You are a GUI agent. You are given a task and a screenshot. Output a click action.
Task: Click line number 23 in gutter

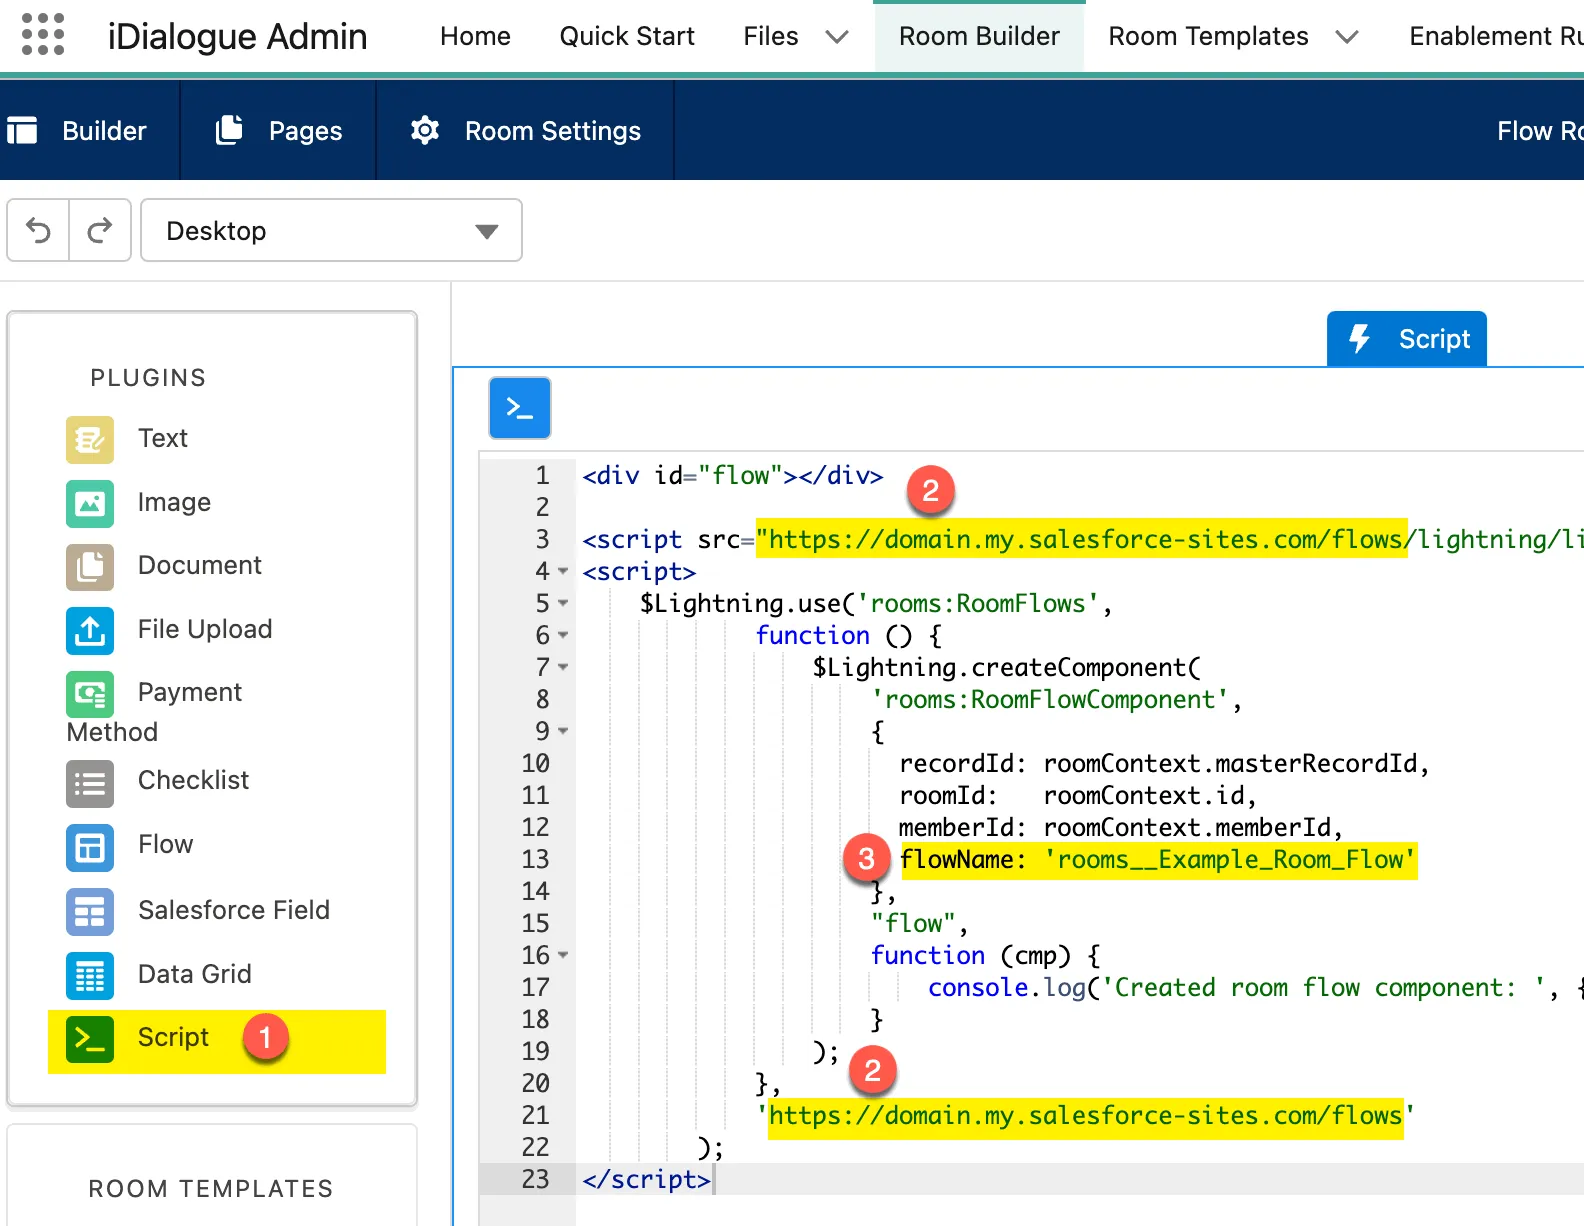tap(535, 1180)
